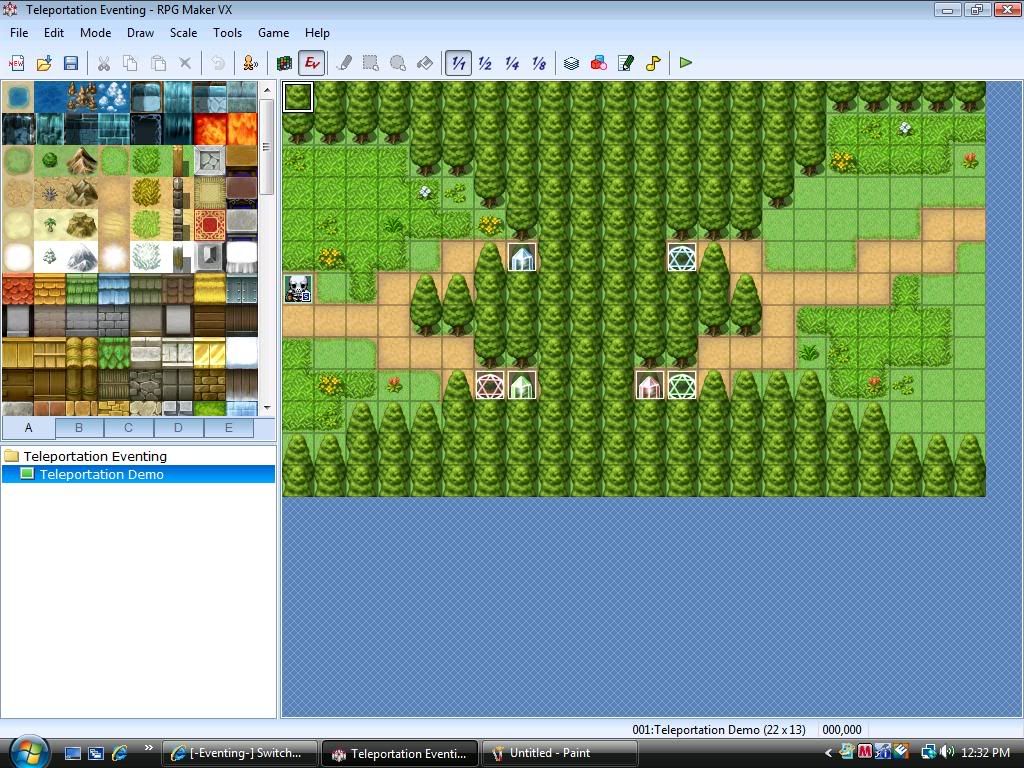The image size is (1024, 768).
Task: Switch to tileset tab B
Action: coord(79,428)
